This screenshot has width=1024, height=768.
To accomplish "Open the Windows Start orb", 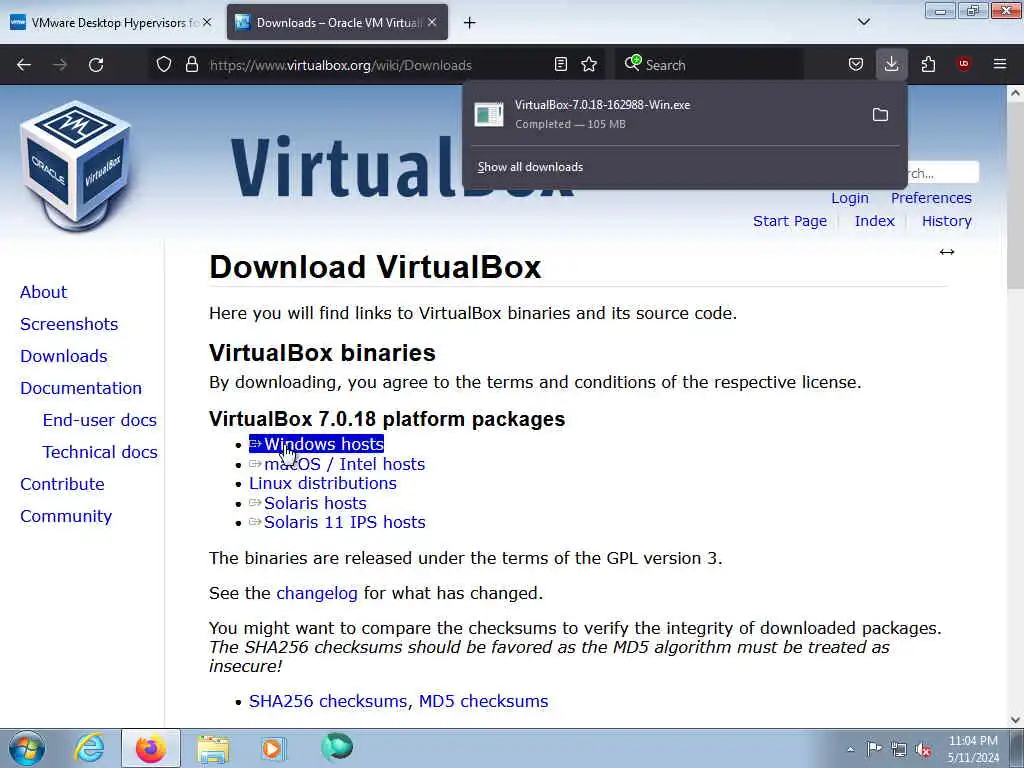I will point(27,748).
